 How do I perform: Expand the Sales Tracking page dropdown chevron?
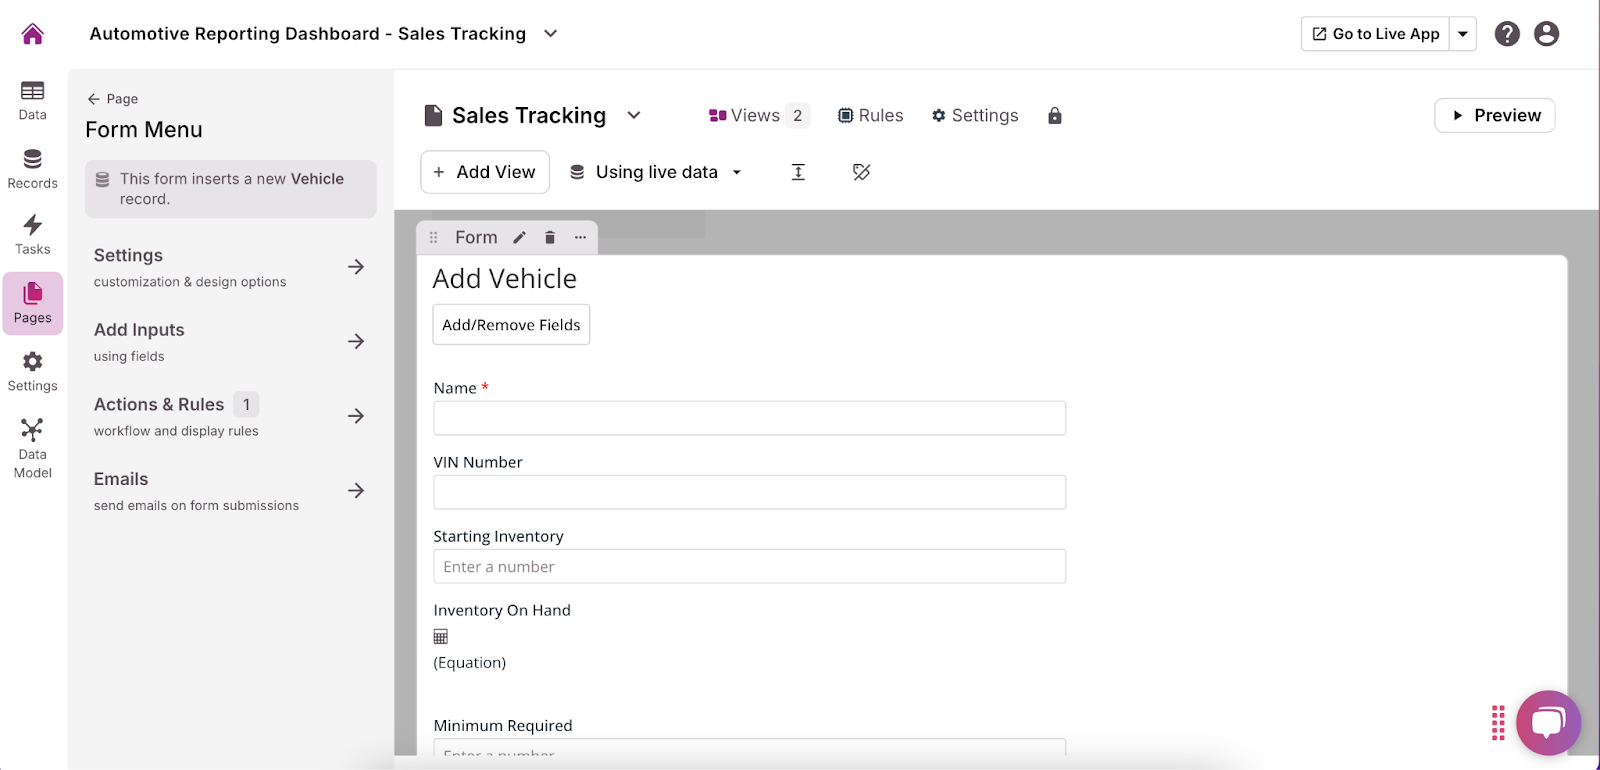634,116
